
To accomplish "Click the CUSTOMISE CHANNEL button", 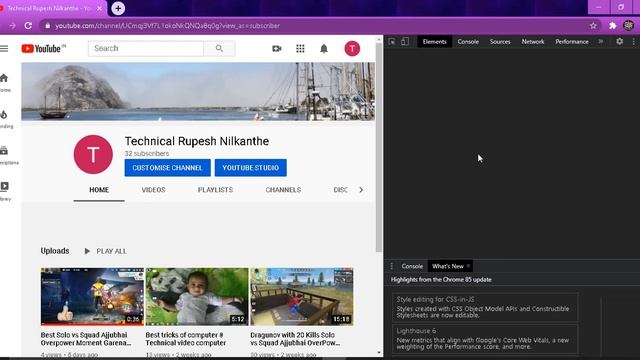I will 167,168.
